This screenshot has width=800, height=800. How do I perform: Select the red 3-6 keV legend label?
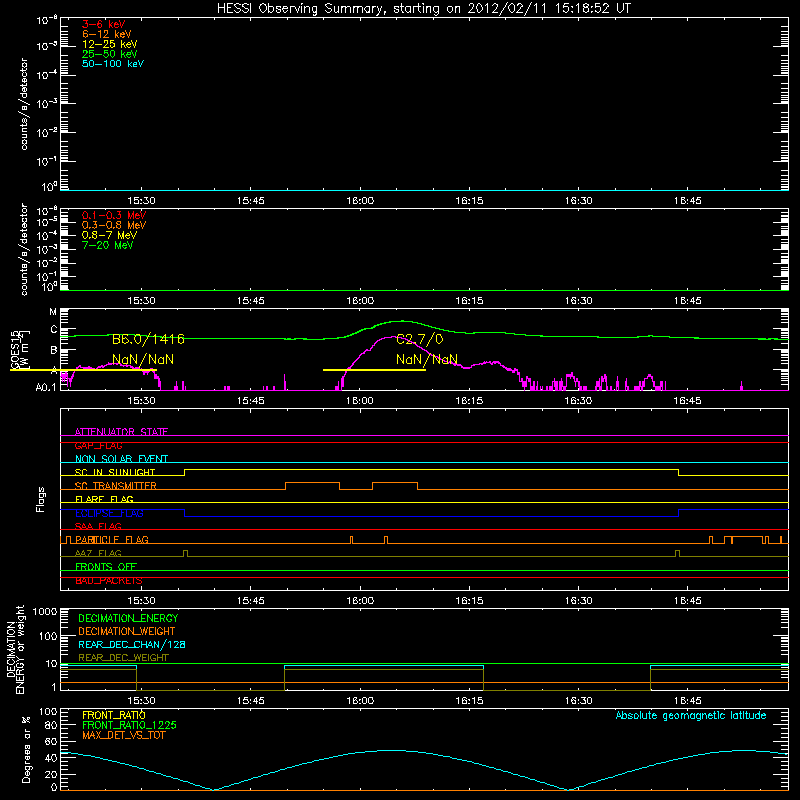tap(104, 24)
